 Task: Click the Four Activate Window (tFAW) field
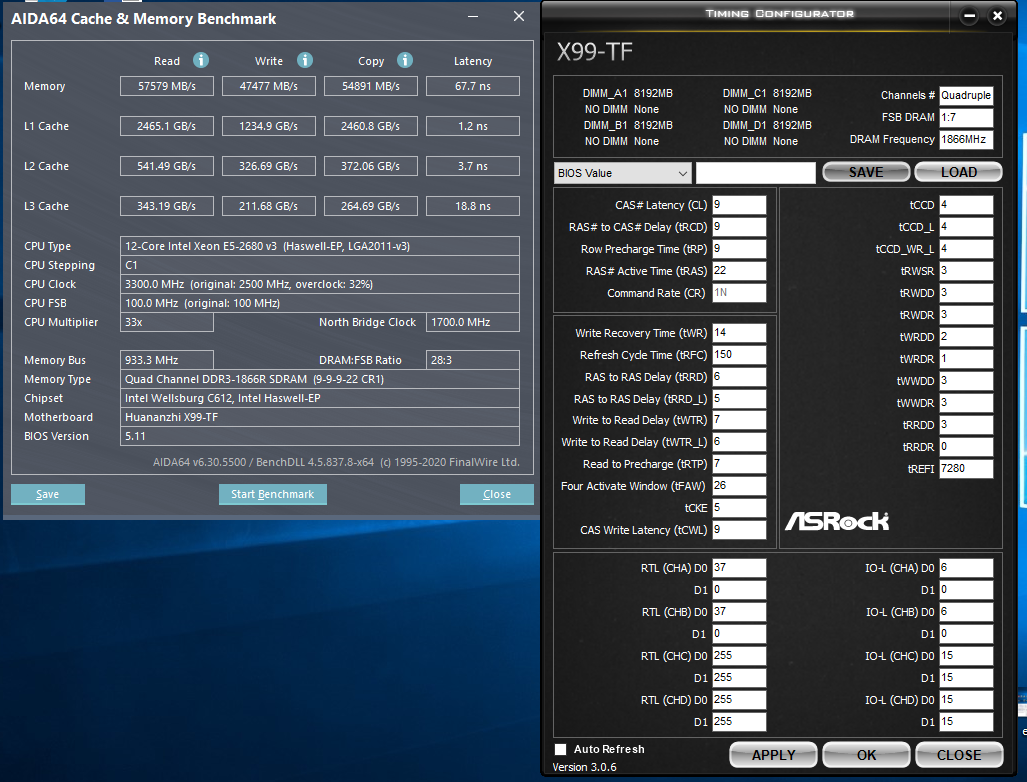coord(739,486)
